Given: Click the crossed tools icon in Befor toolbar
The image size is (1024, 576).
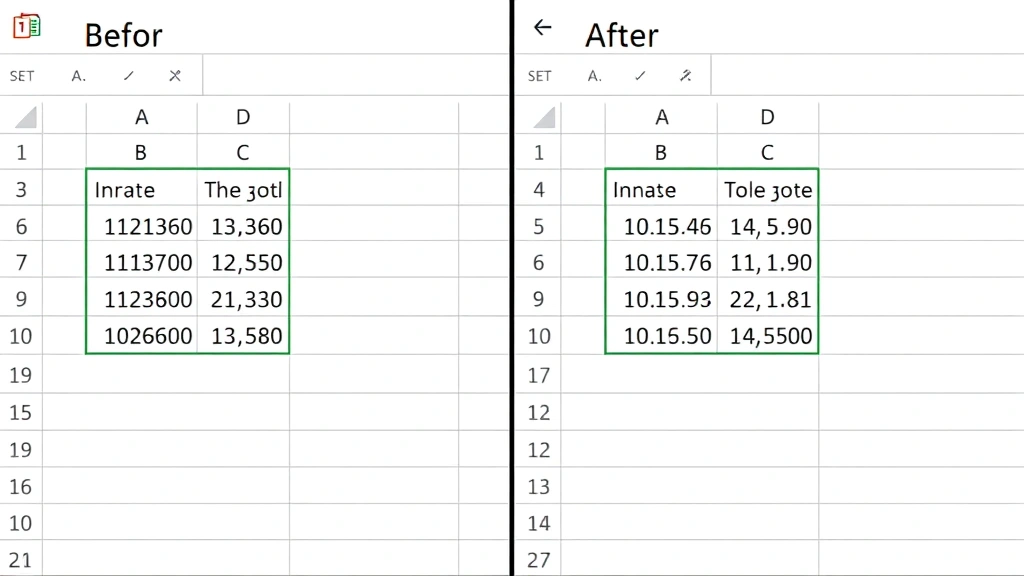Looking at the screenshot, I should [175, 76].
